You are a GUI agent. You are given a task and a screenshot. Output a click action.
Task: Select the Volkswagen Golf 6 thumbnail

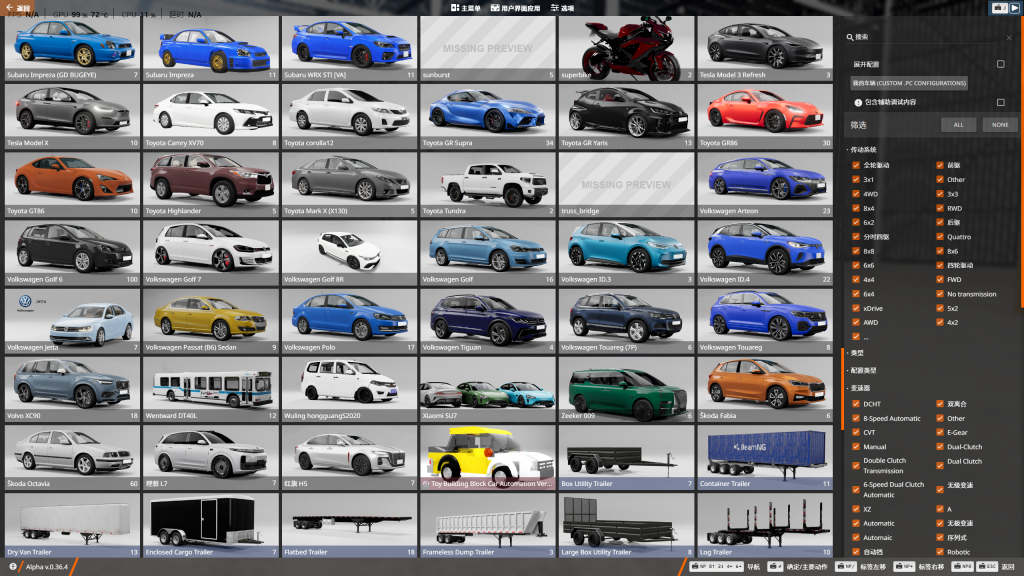tap(72, 253)
